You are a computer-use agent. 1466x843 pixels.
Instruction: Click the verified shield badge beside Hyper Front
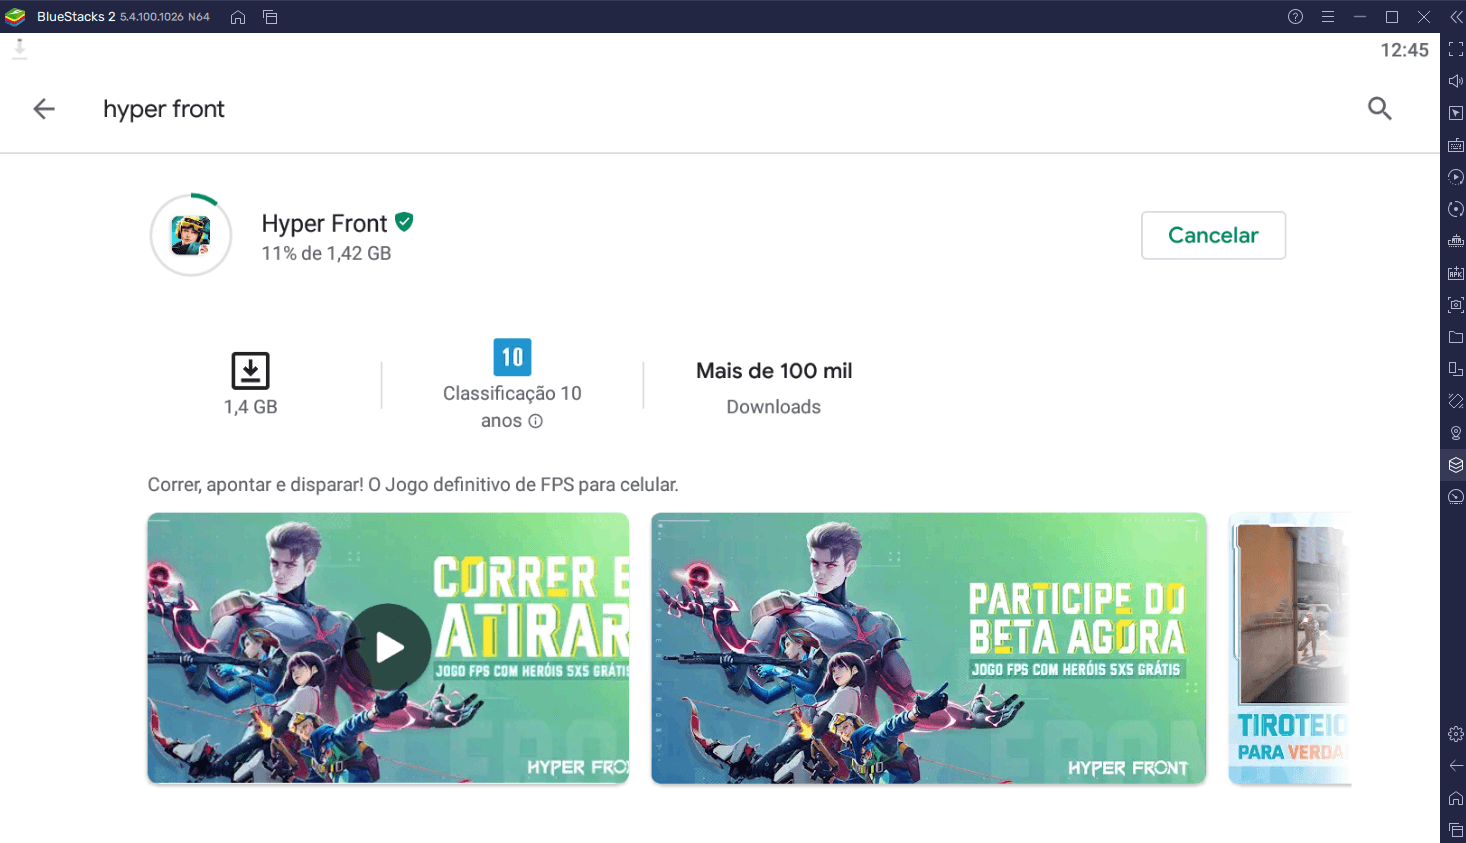[x=404, y=222]
